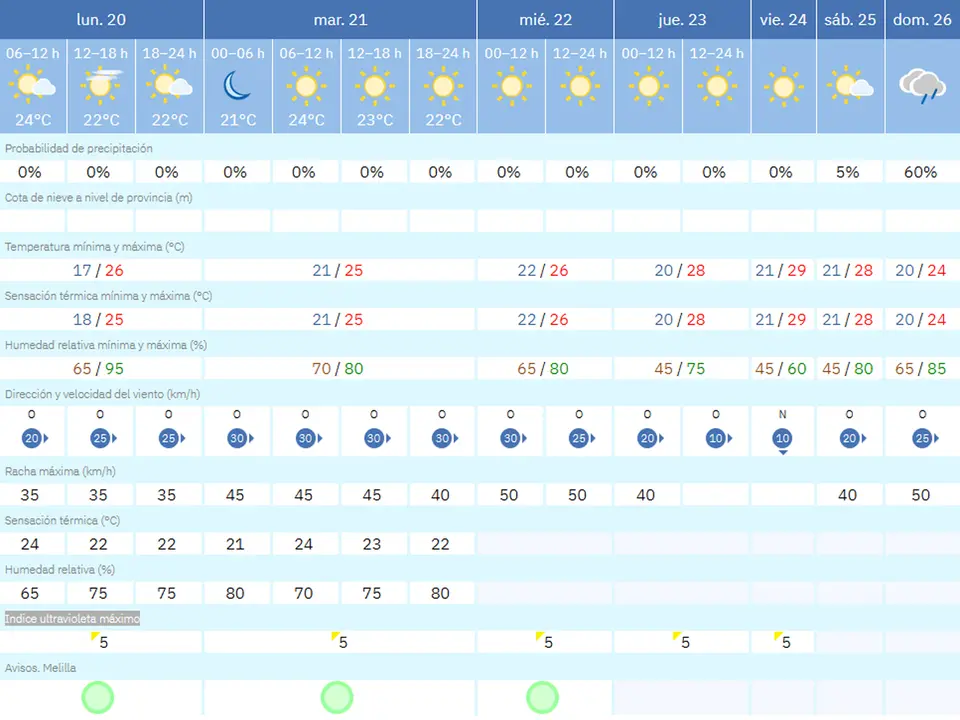This screenshot has height=720, width=960.
Task: Click the moon icon for mar. 21 00–06 h
Action: click(x=237, y=86)
